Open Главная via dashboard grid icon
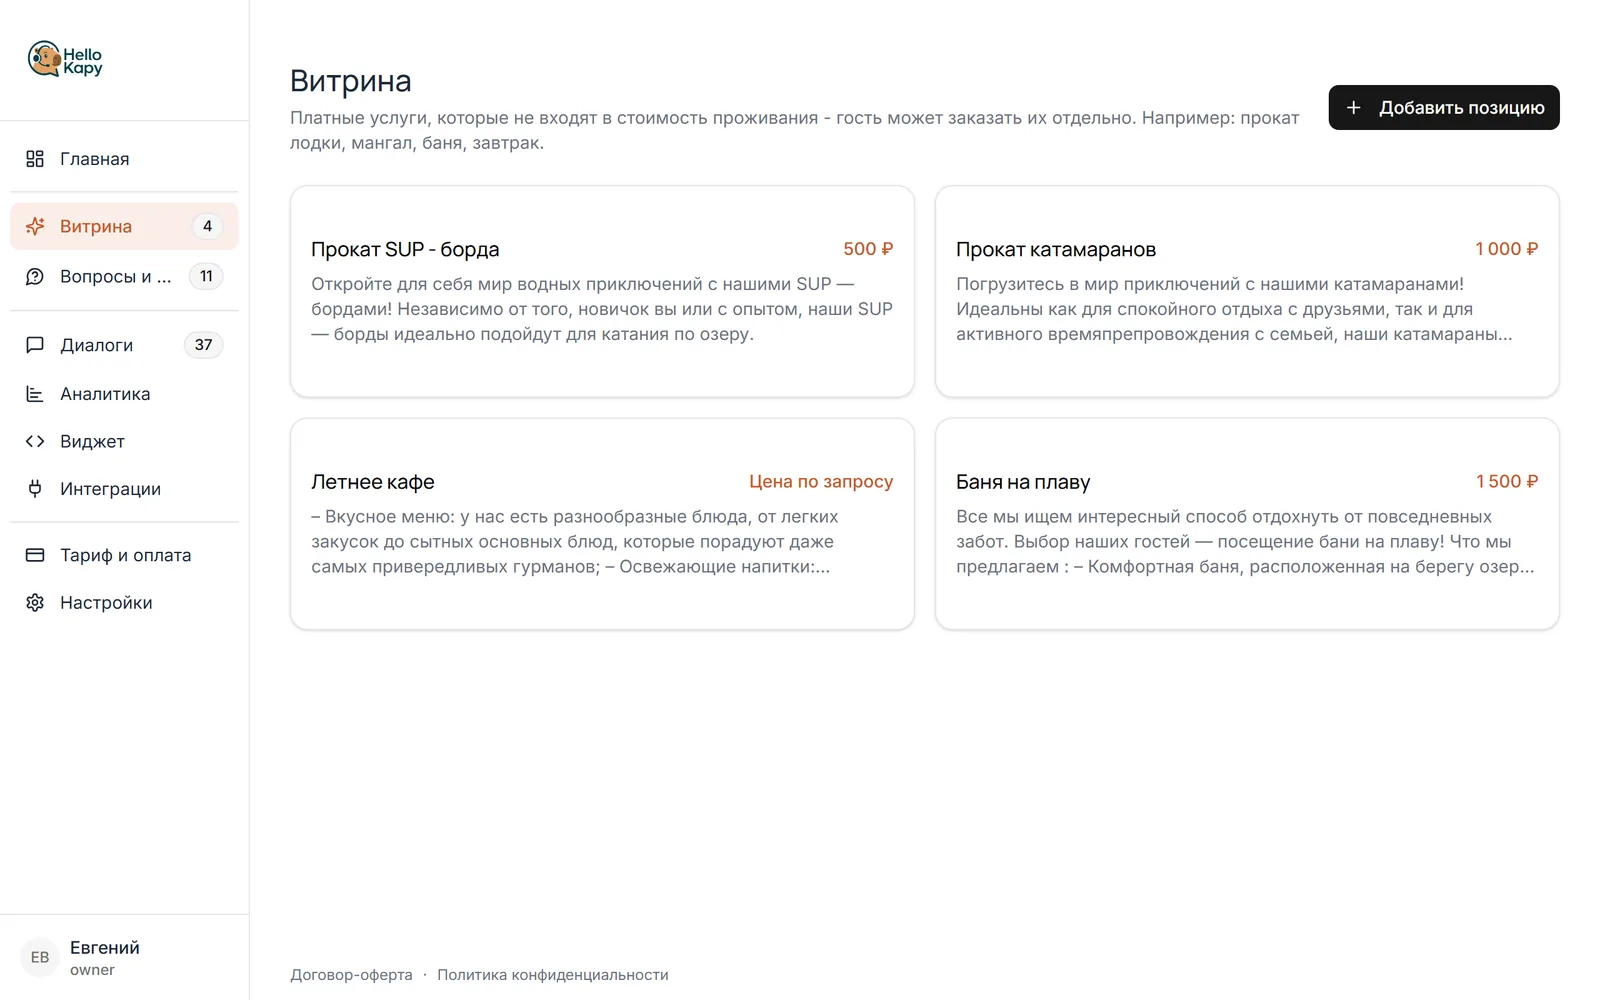The image size is (1600, 1000). (35, 159)
